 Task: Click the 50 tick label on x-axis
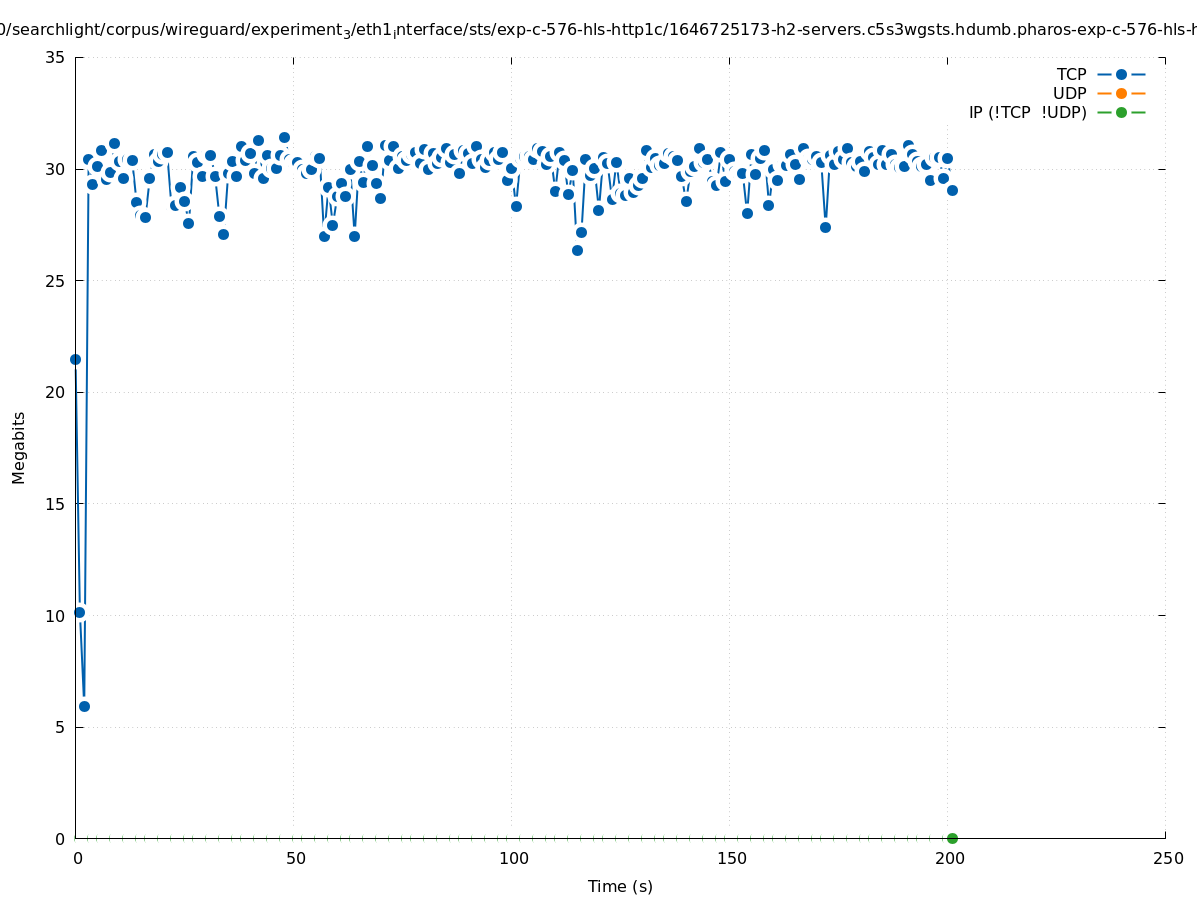[295, 858]
